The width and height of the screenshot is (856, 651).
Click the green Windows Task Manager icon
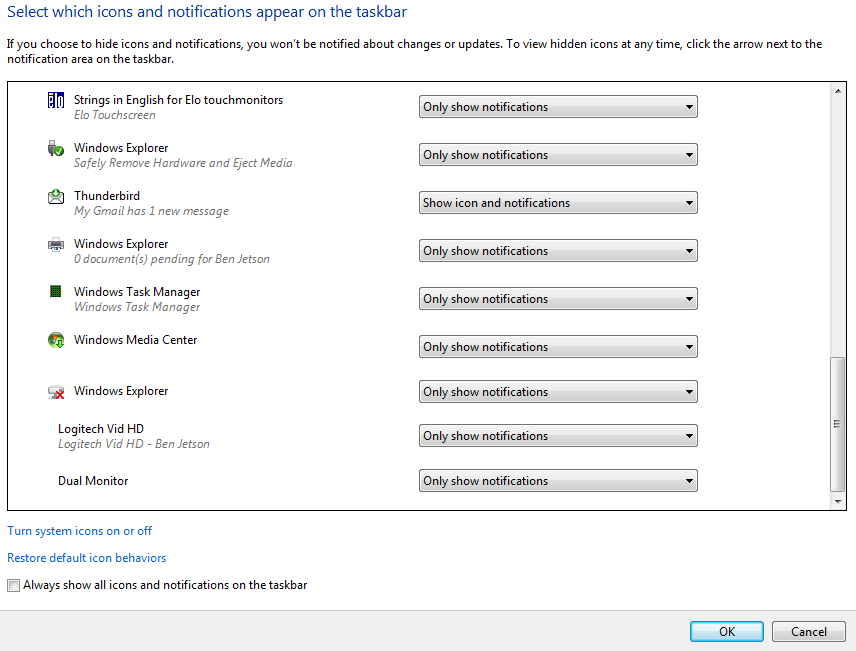(x=56, y=292)
